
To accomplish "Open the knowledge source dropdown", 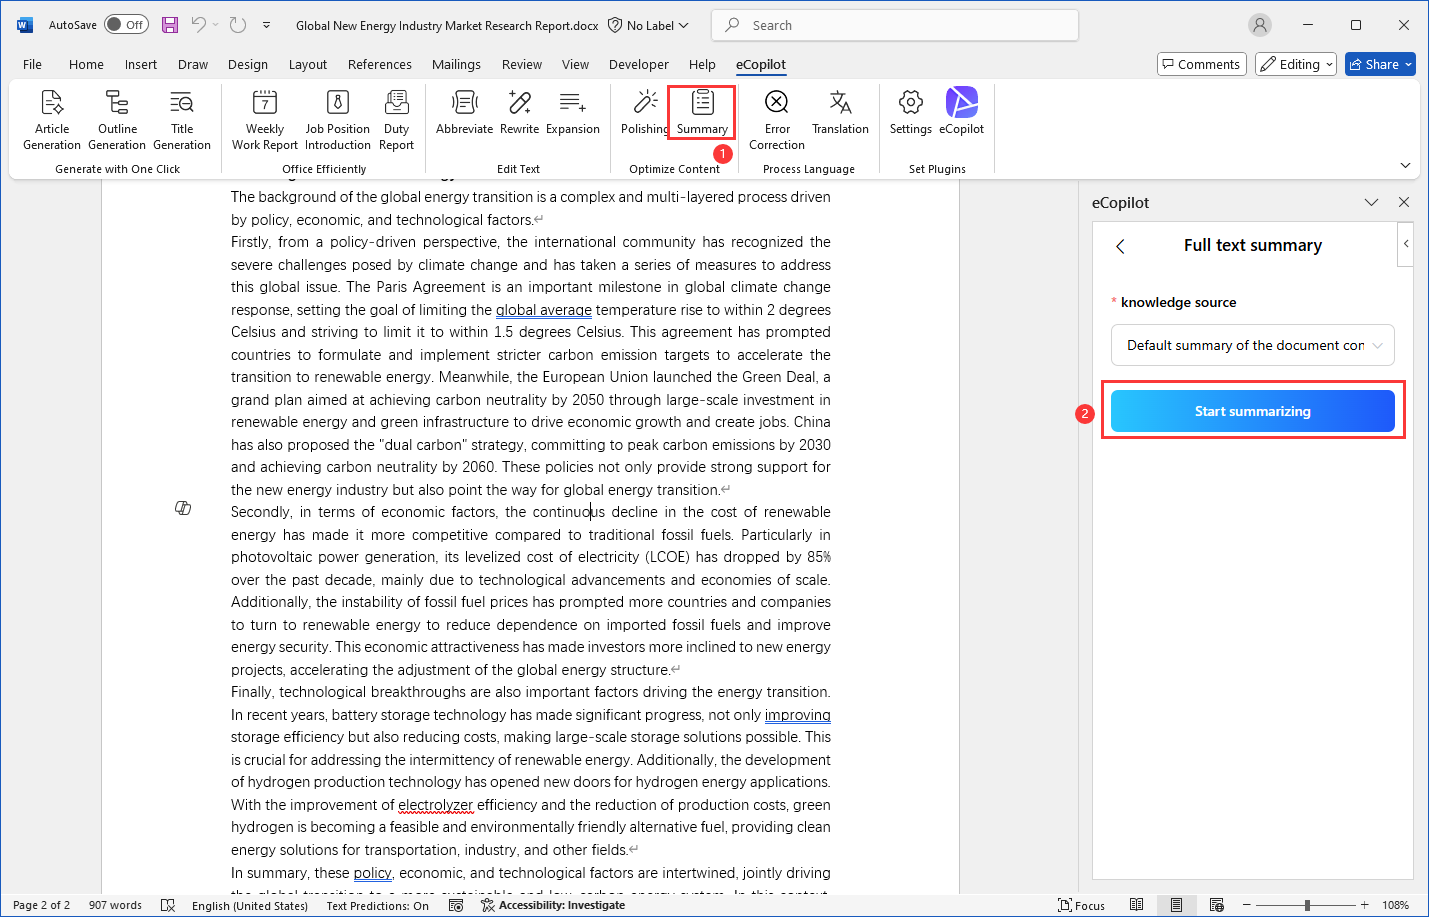I will [1252, 344].
